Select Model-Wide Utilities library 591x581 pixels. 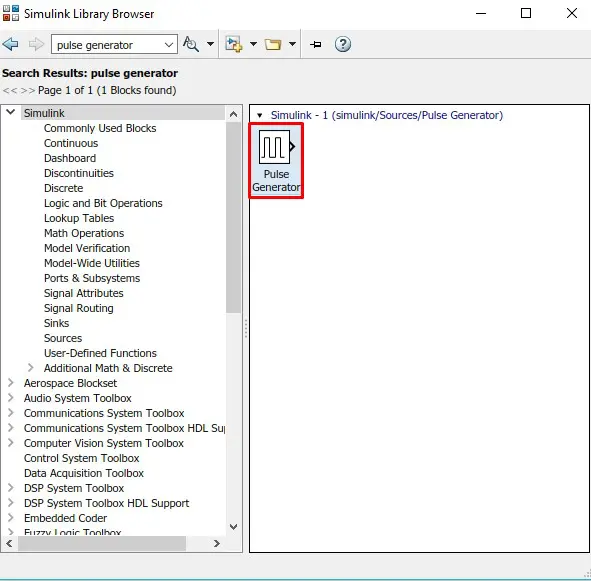(92, 263)
